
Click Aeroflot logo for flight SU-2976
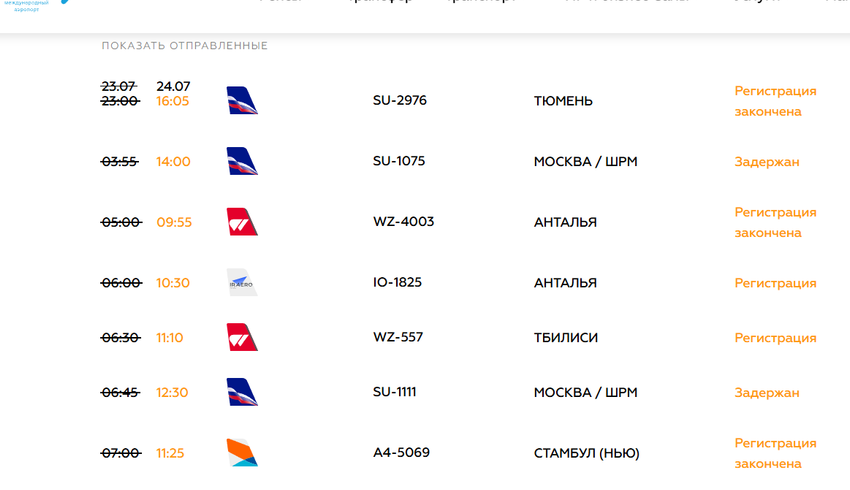[x=242, y=101]
